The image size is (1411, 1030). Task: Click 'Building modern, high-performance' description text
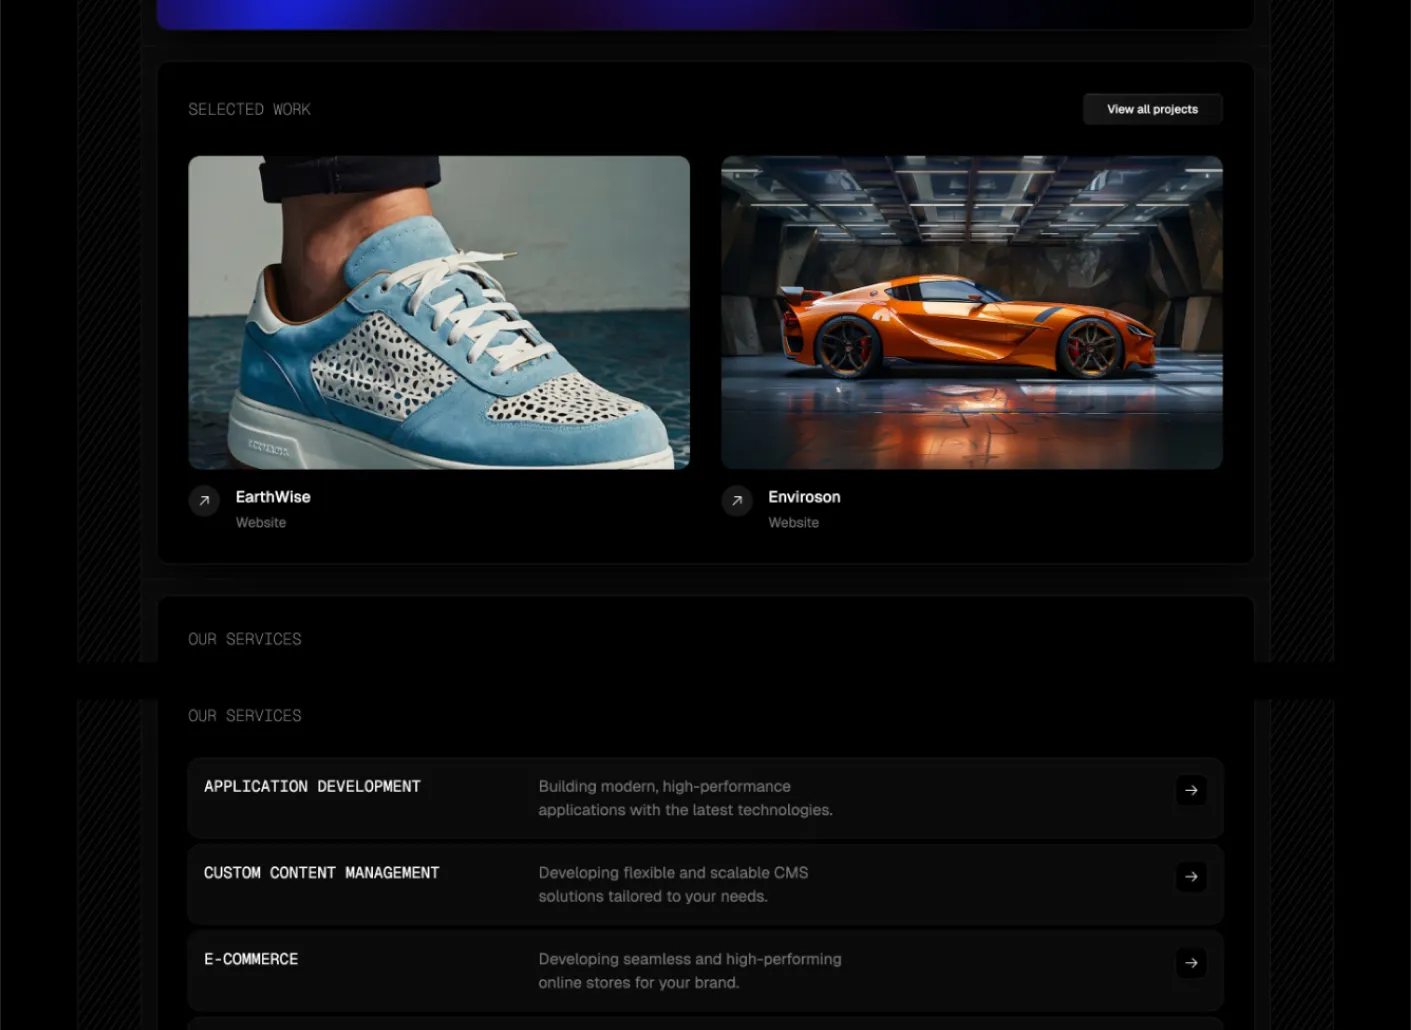coord(664,786)
